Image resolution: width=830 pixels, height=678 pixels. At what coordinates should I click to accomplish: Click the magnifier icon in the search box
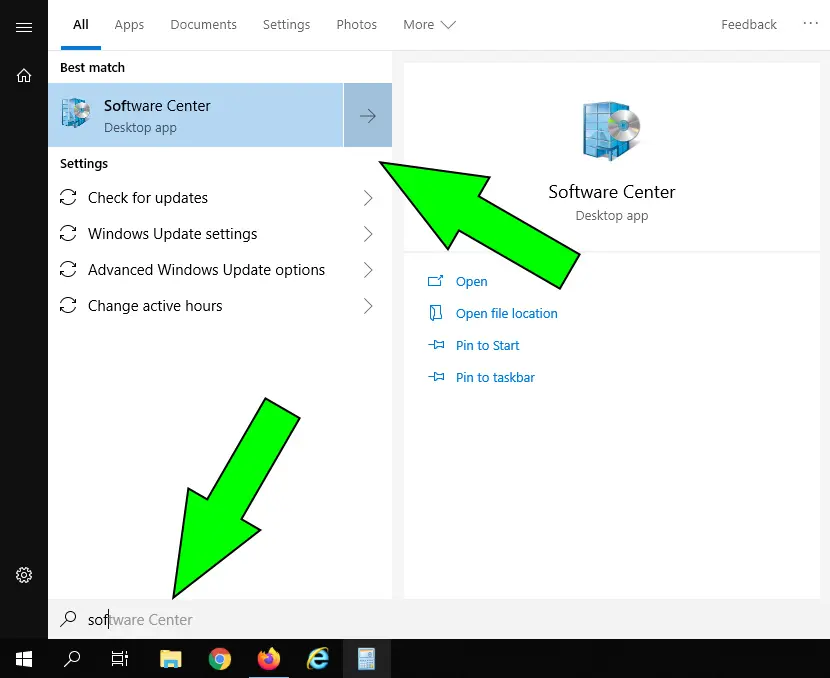click(x=68, y=618)
